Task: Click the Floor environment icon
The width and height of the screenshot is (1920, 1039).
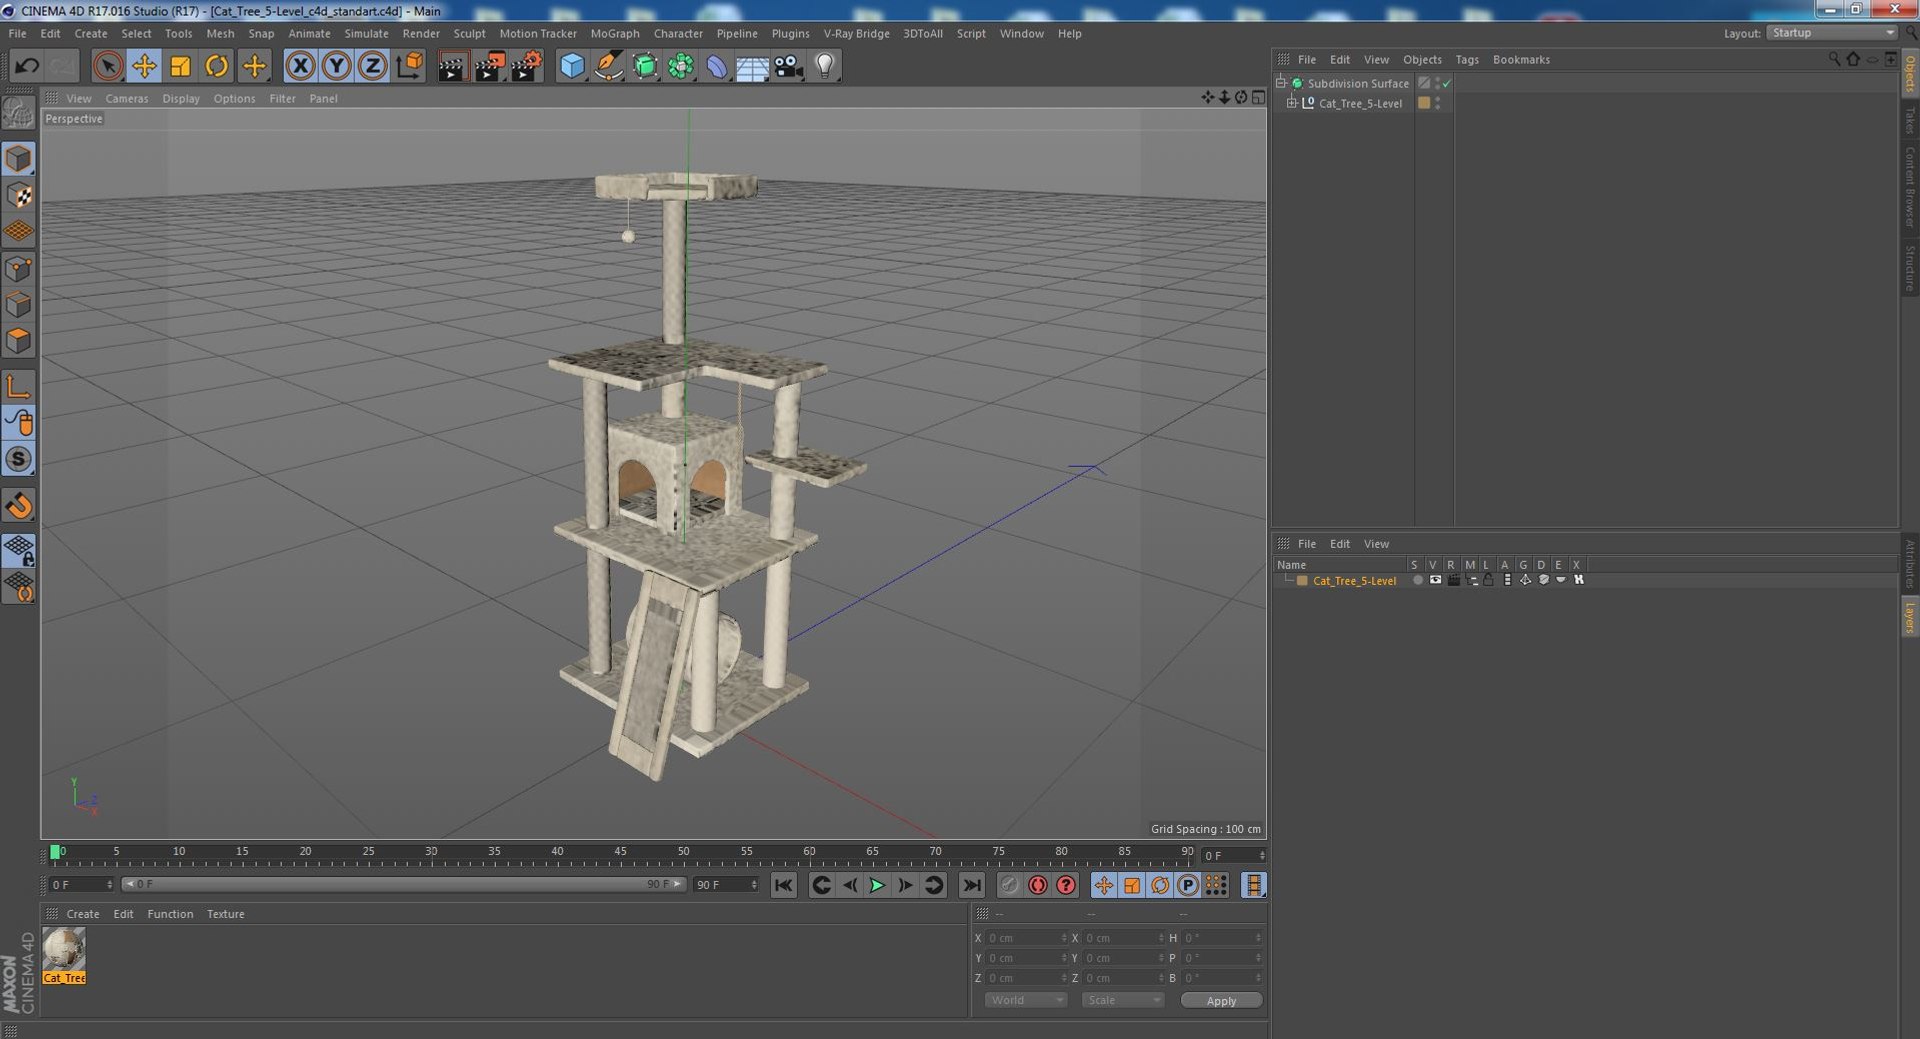Action: coord(752,66)
